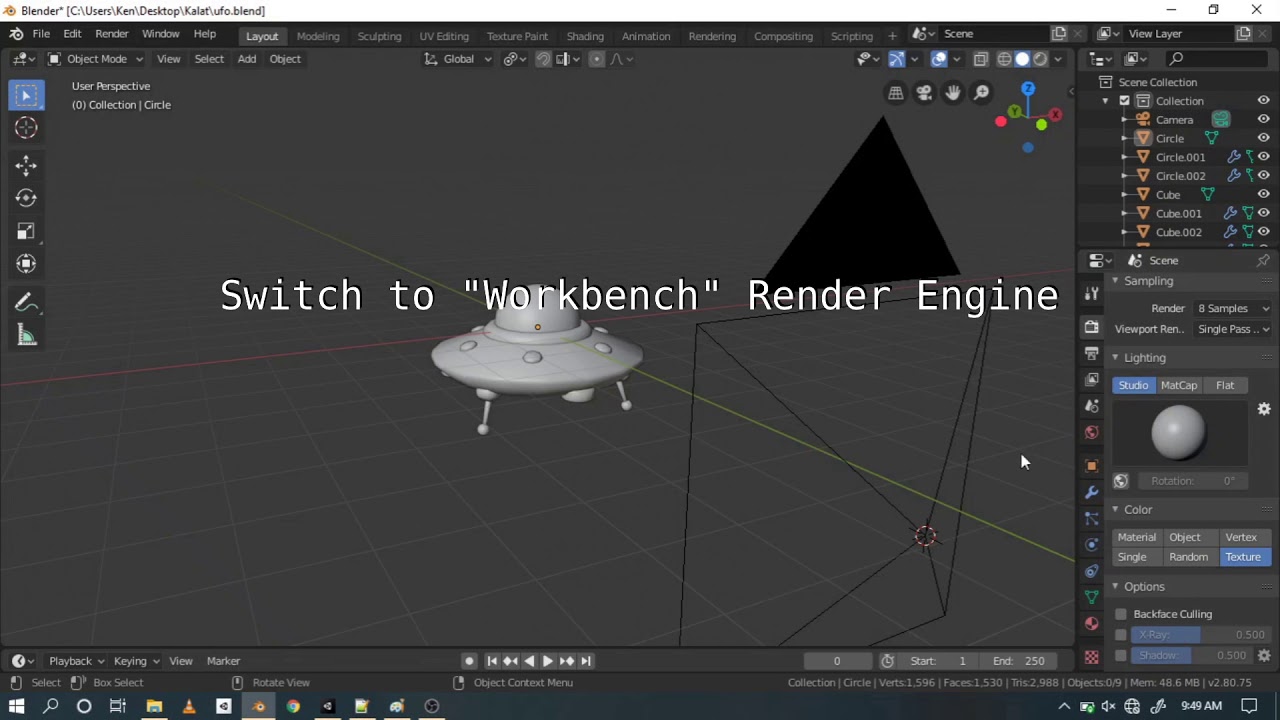
Task: Collapse the Lighting panel
Action: [1144, 358]
